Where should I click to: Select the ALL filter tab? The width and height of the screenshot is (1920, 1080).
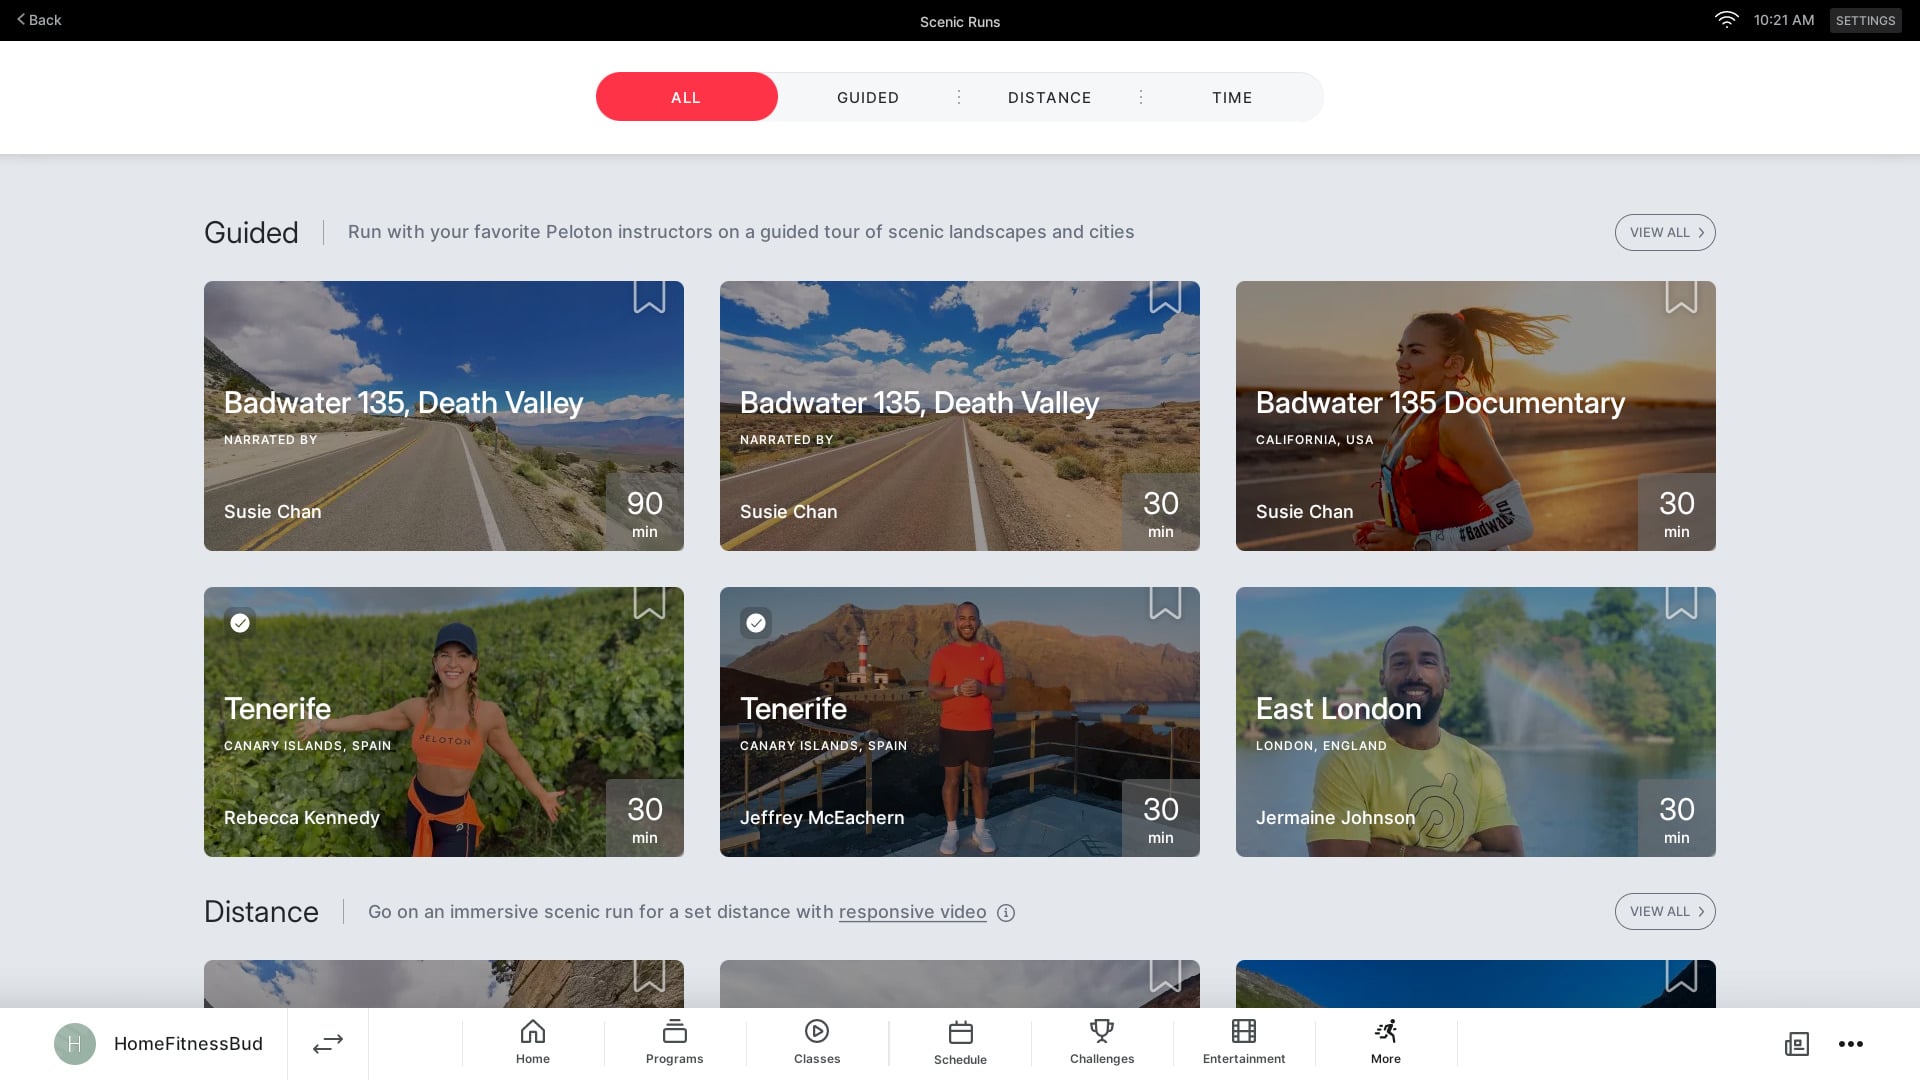click(686, 97)
